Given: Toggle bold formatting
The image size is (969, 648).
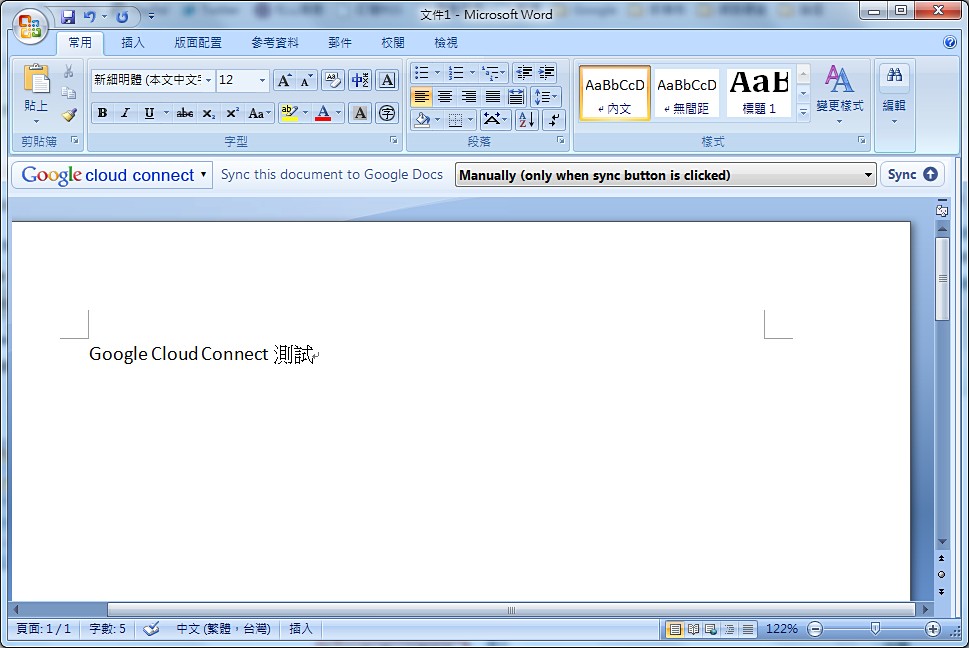Looking at the screenshot, I should tap(103, 113).
